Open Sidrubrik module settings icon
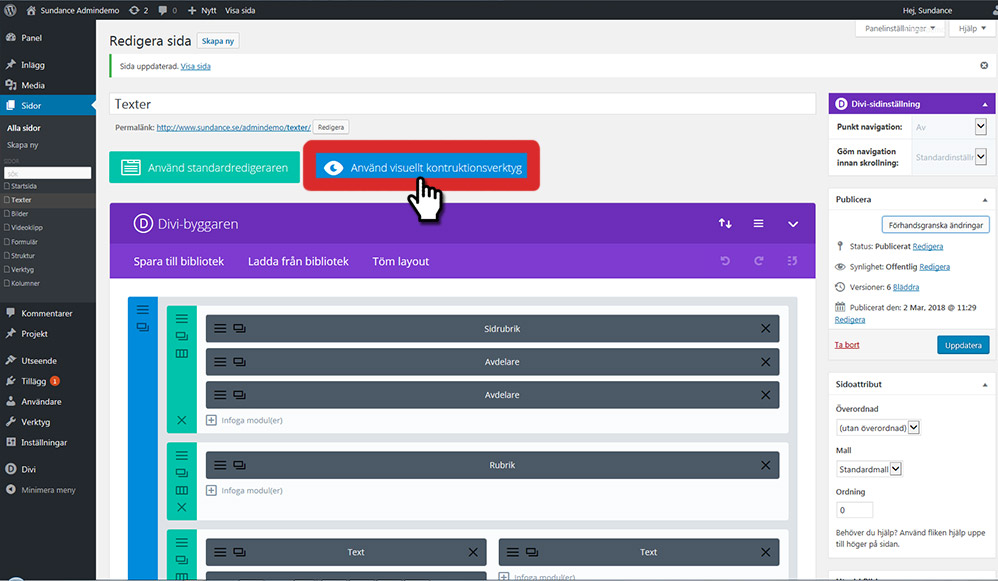998x581 pixels. pos(220,328)
